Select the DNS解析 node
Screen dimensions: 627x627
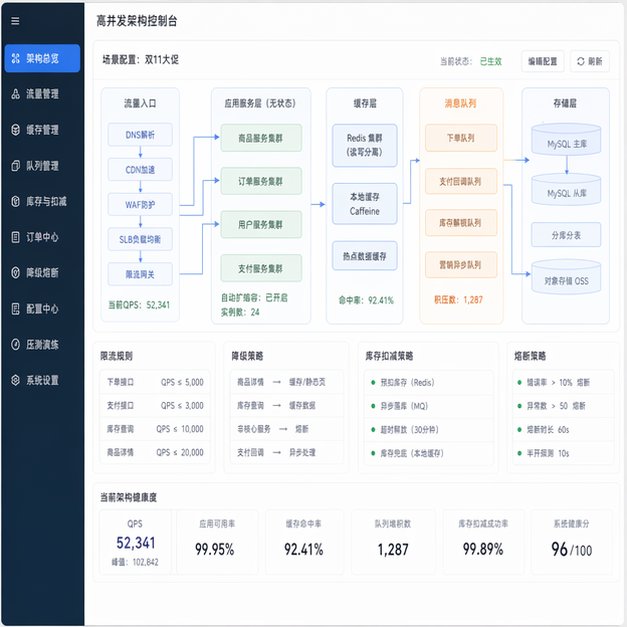[x=140, y=135]
